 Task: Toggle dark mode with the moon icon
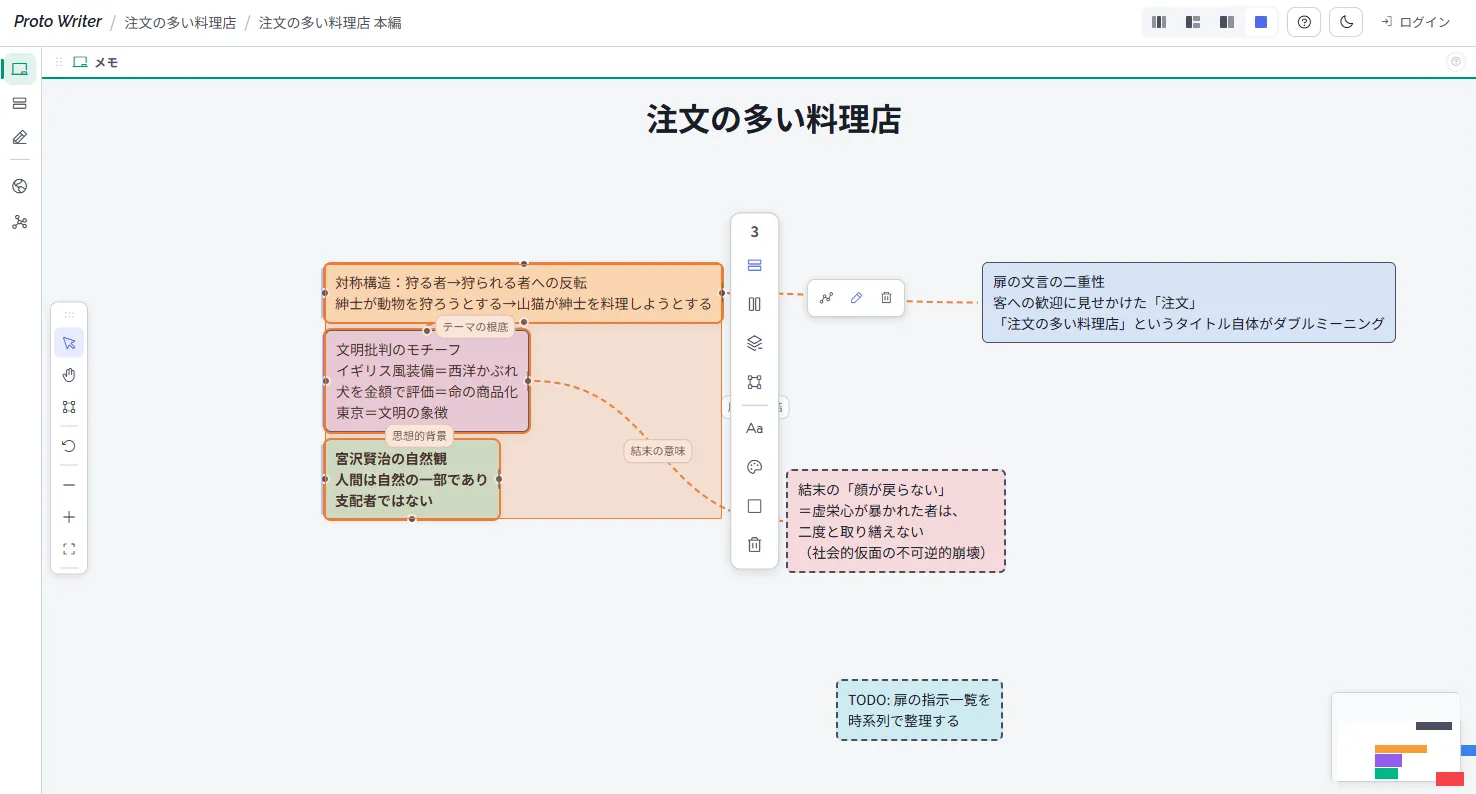(x=1346, y=22)
